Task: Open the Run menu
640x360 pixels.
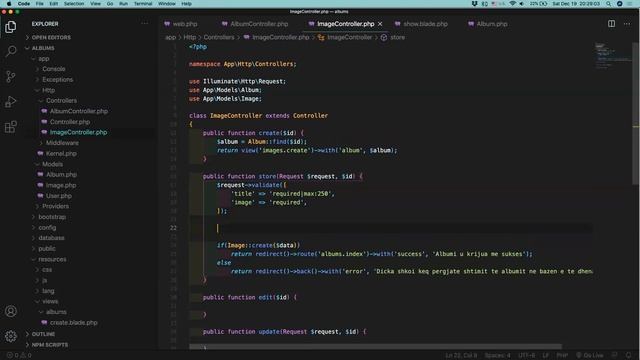Action: [123, 4]
